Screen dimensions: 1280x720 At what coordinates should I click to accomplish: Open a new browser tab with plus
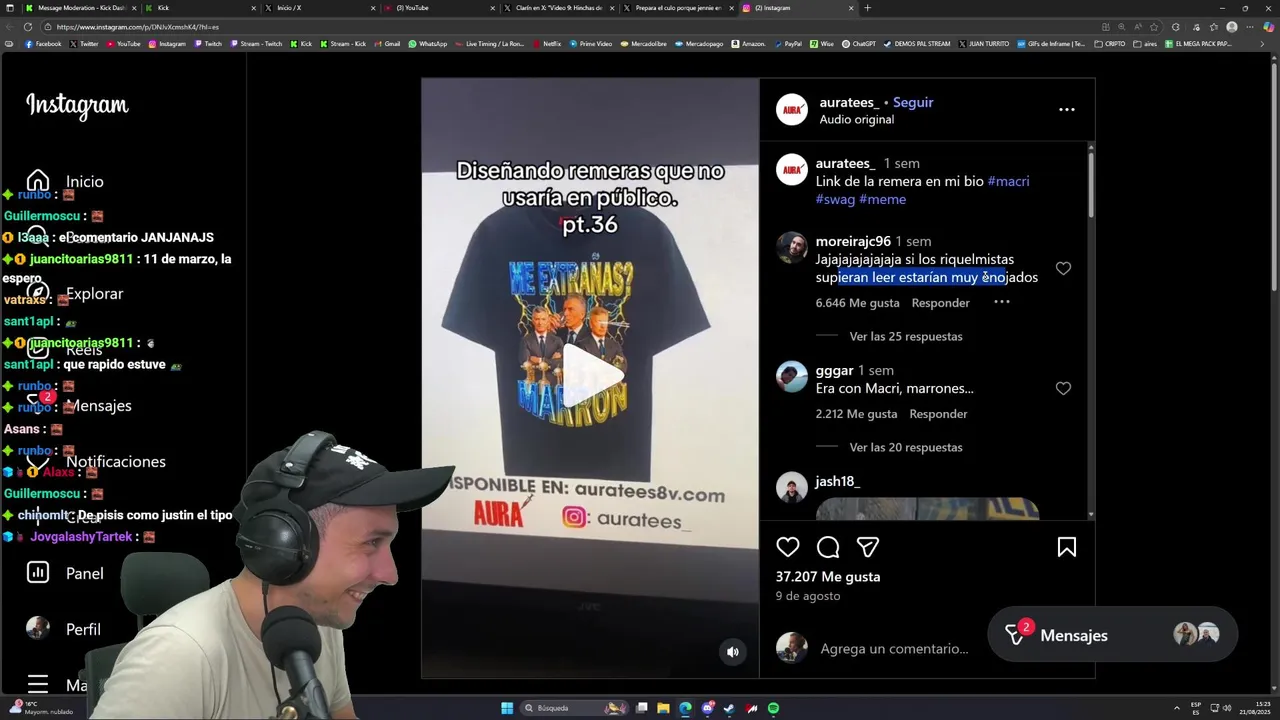(867, 8)
